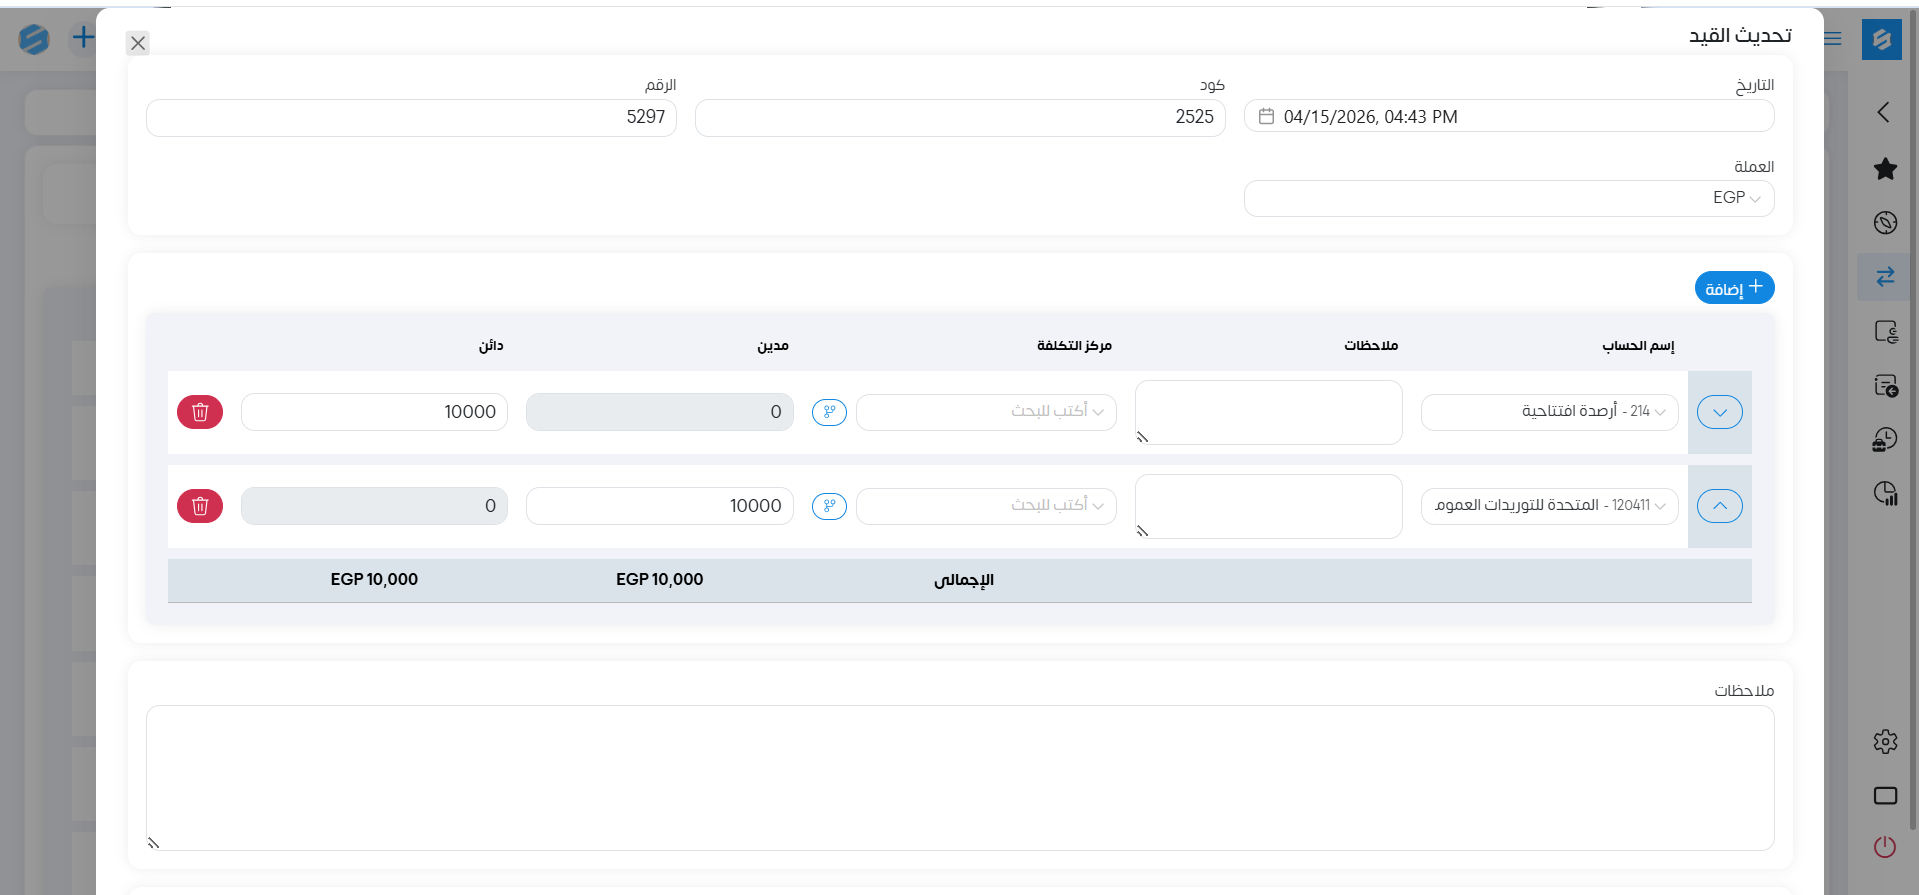This screenshot has height=895, width=1919.
Task: Open the favorites star in sidebar
Action: click(1885, 169)
